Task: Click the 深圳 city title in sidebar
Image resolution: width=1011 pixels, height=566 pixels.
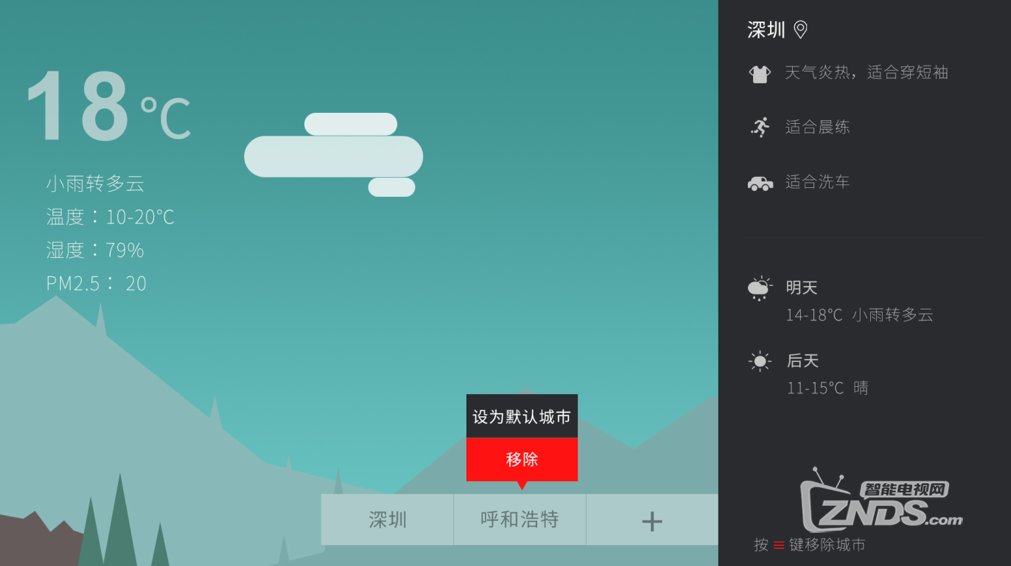Action: pyautogui.click(x=766, y=30)
